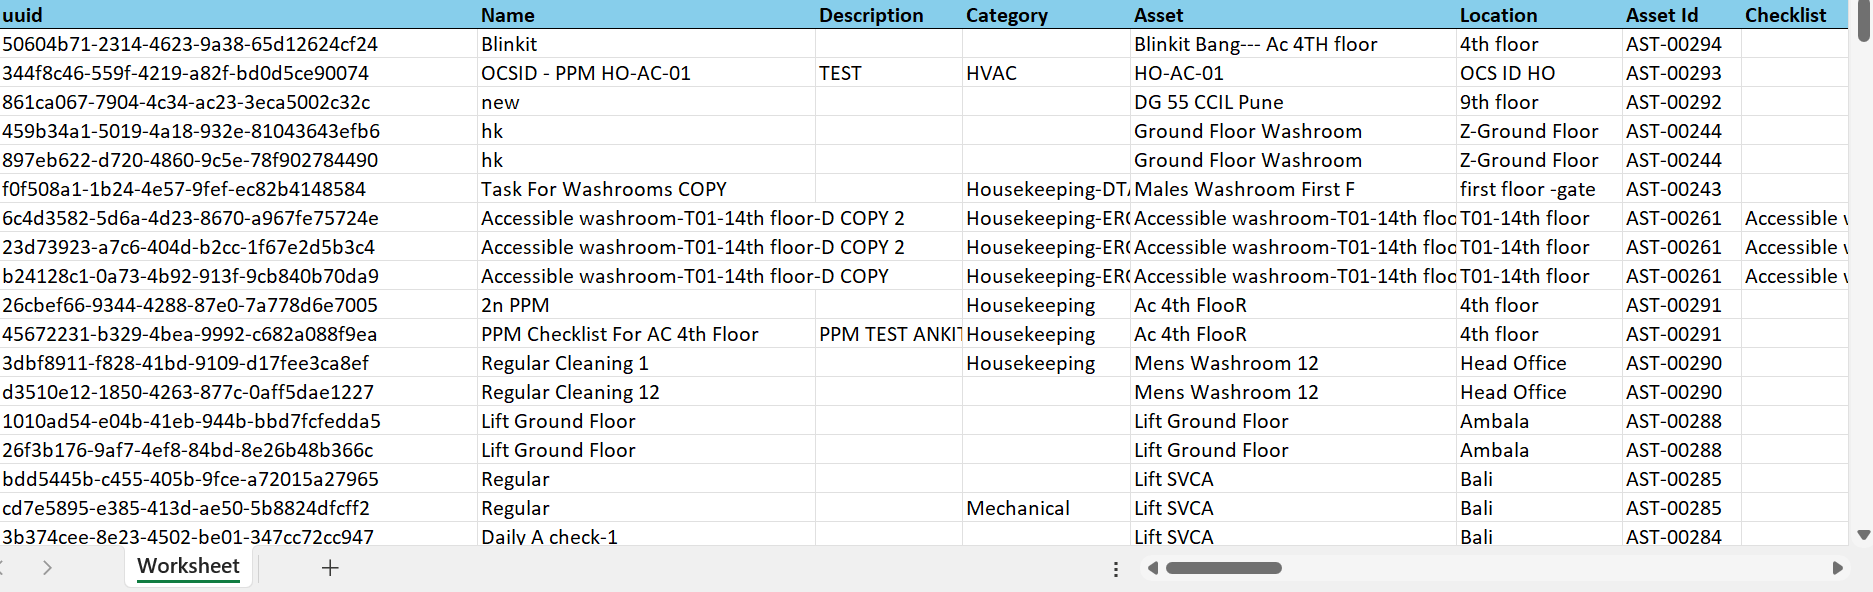
Task: Click the OCS ID HO location cell
Action: 1508,73
